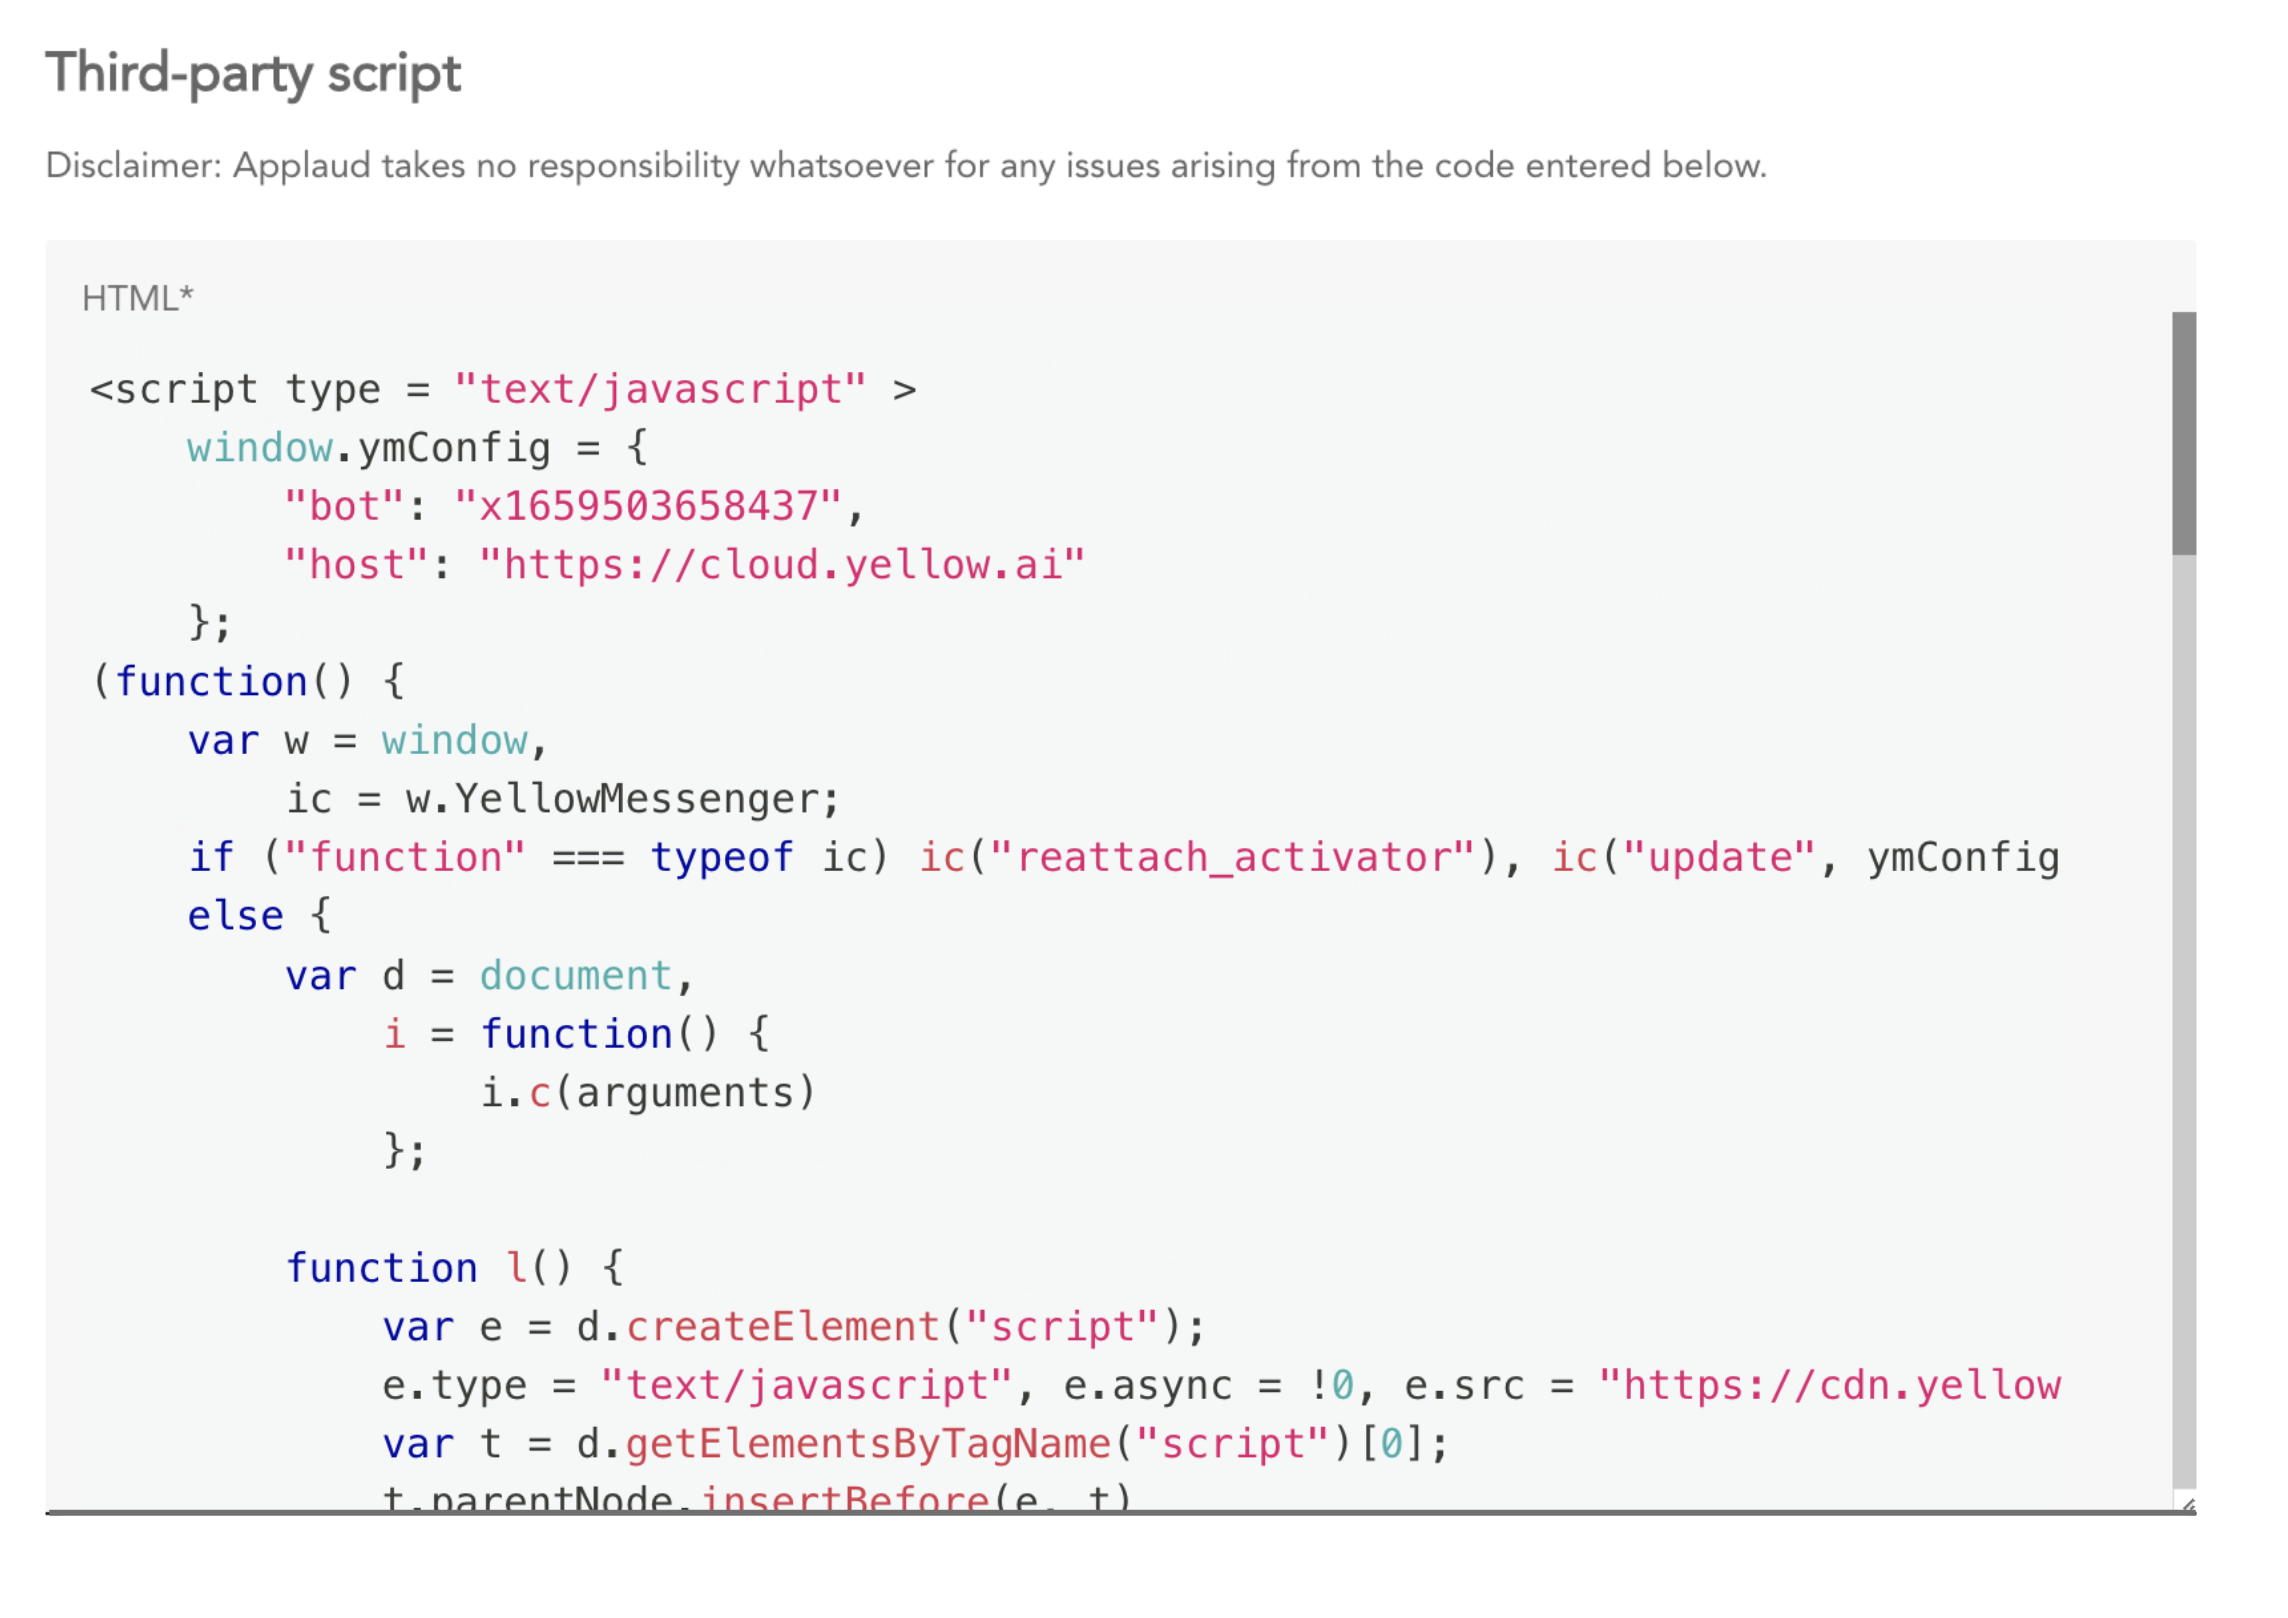This screenshot has height=1618, width=2288.
Task: Click on w.YellowMessenger in the code
Action: click(620, 799)
